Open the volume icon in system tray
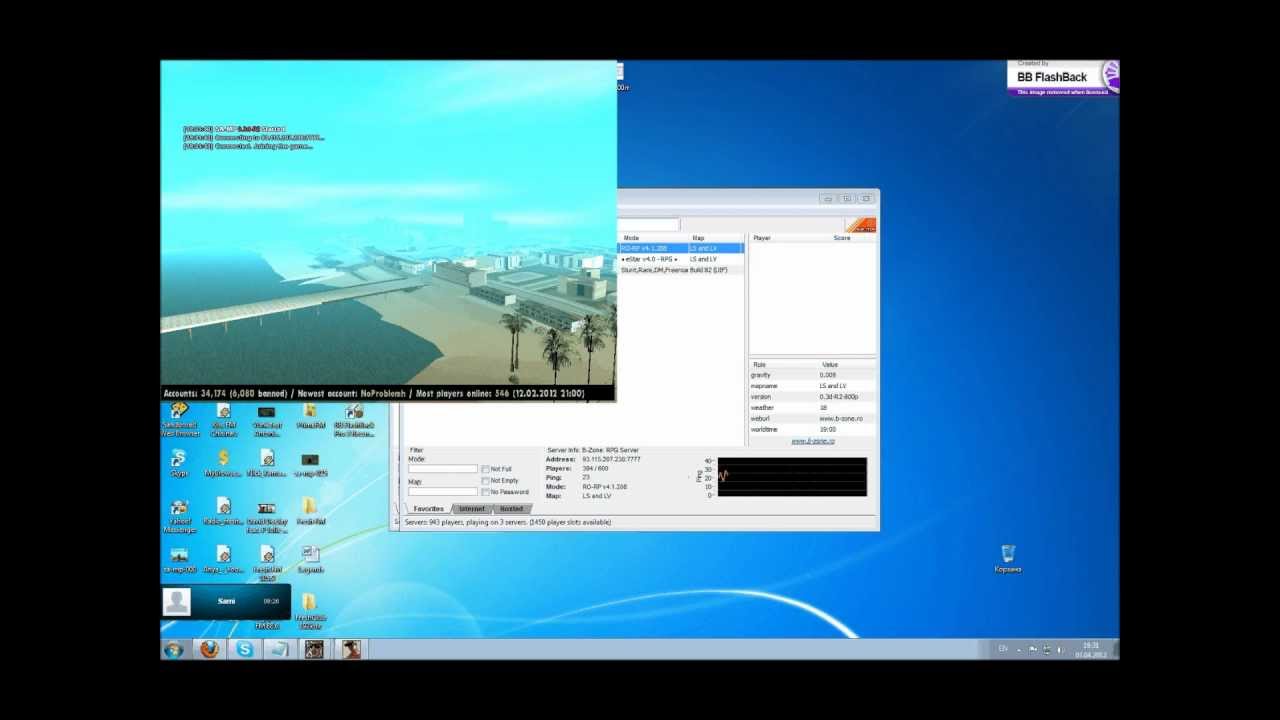 coord(1060,649)
